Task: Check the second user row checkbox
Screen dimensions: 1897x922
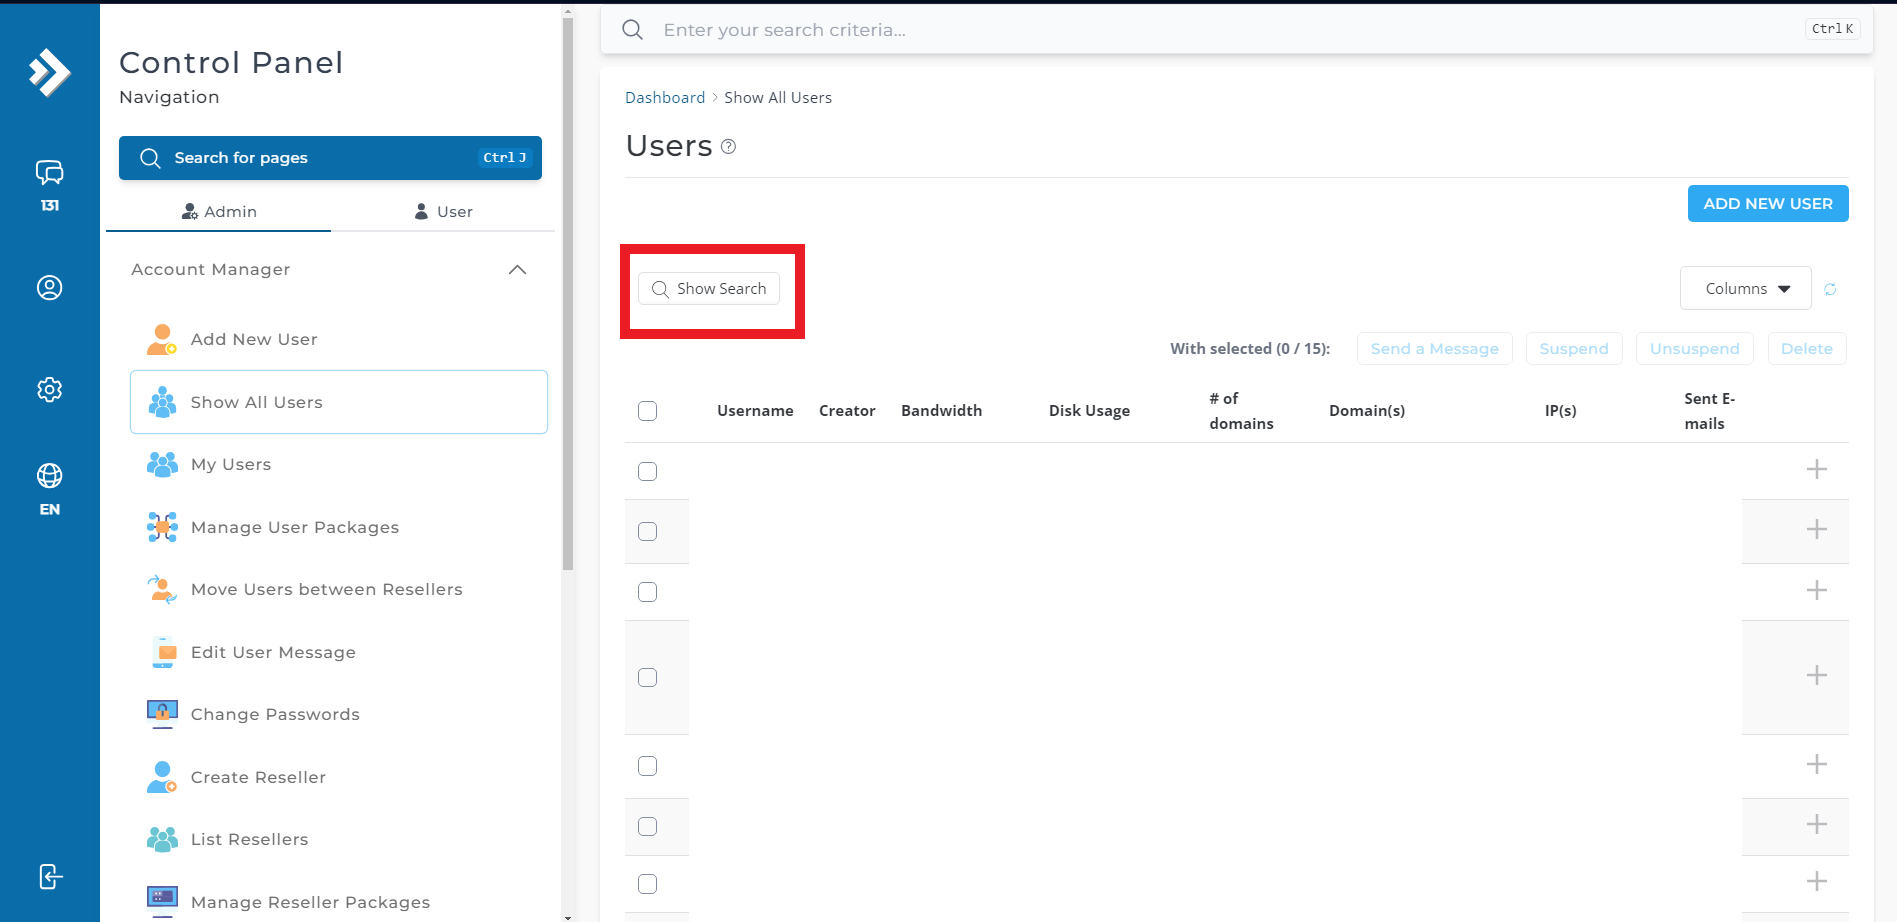Action: pos(648,531)
